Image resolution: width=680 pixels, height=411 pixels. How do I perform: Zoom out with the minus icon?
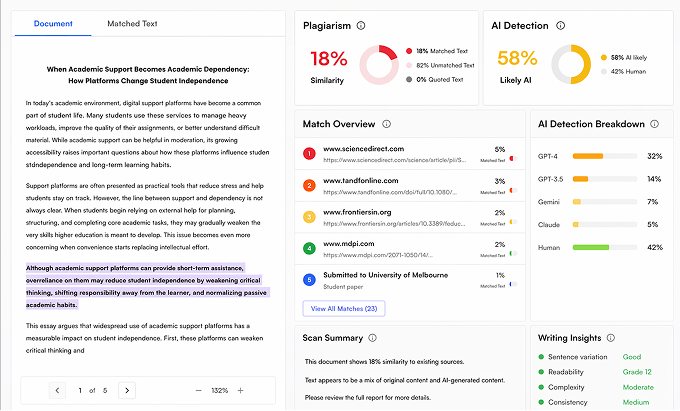tap(199, 390)
